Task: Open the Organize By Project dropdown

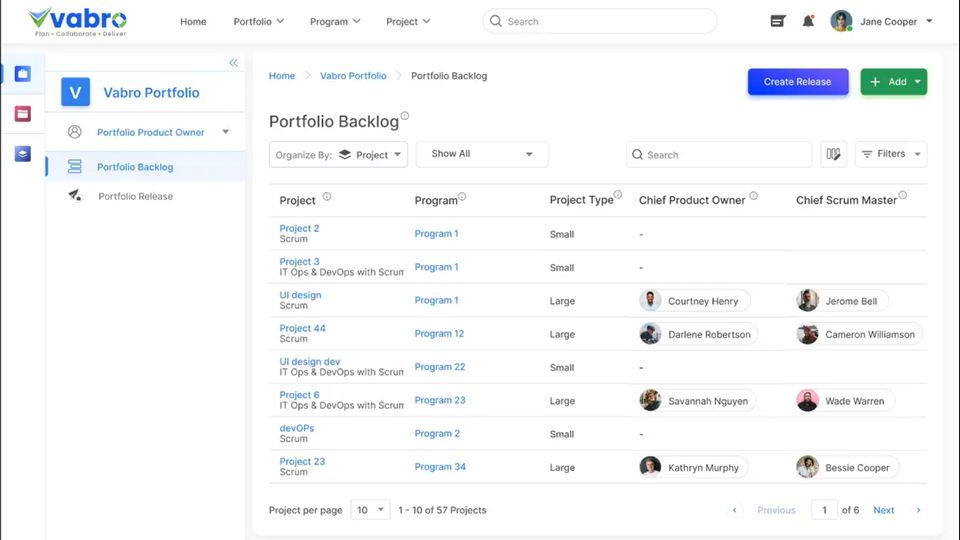Action: (338, 154)
